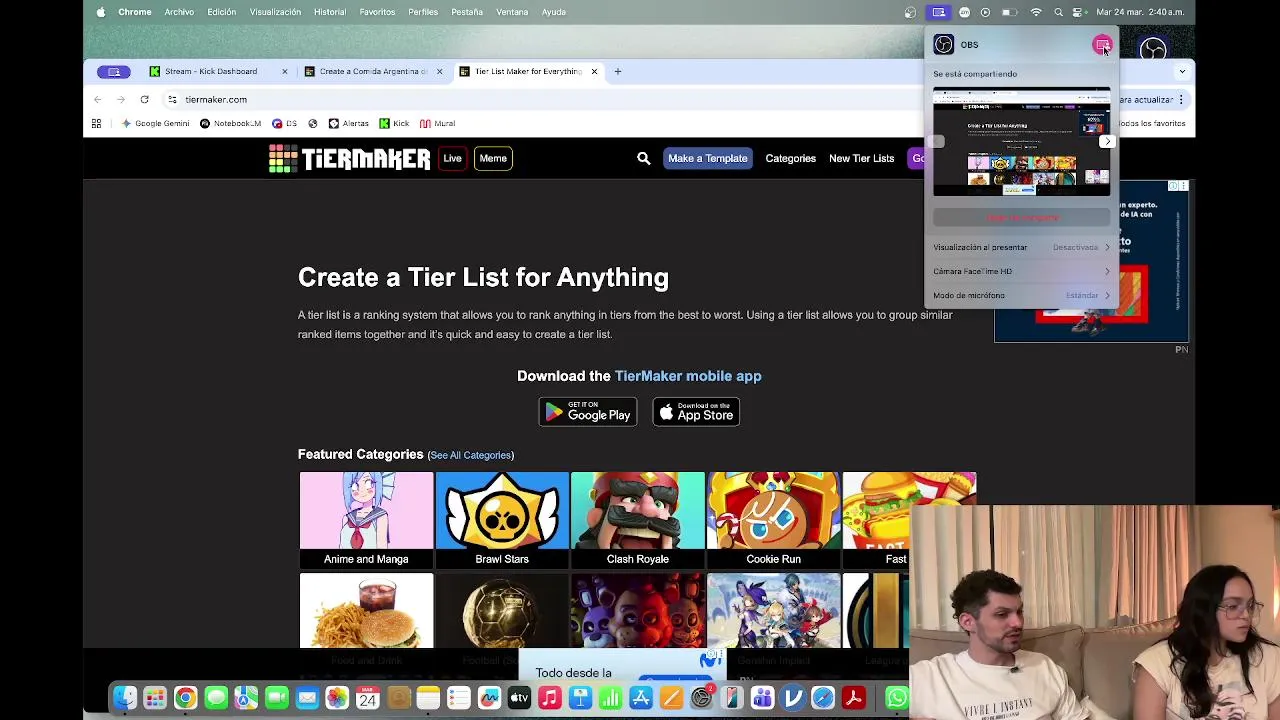Image resolution: width=1280 pixels, height=720 pixels.
Task: Open New Tier Lists link
Action: 861,158
